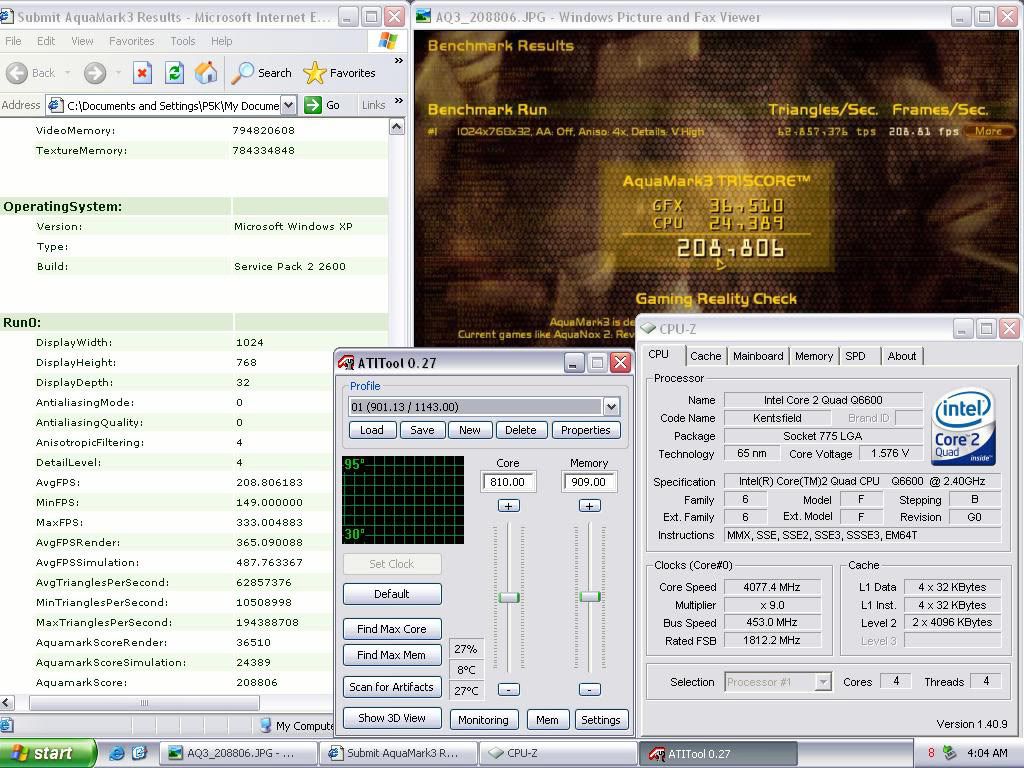Increase Memory clock with plus button
The height and width of the screenshot is (768, 1024).
tap(590, 506)
